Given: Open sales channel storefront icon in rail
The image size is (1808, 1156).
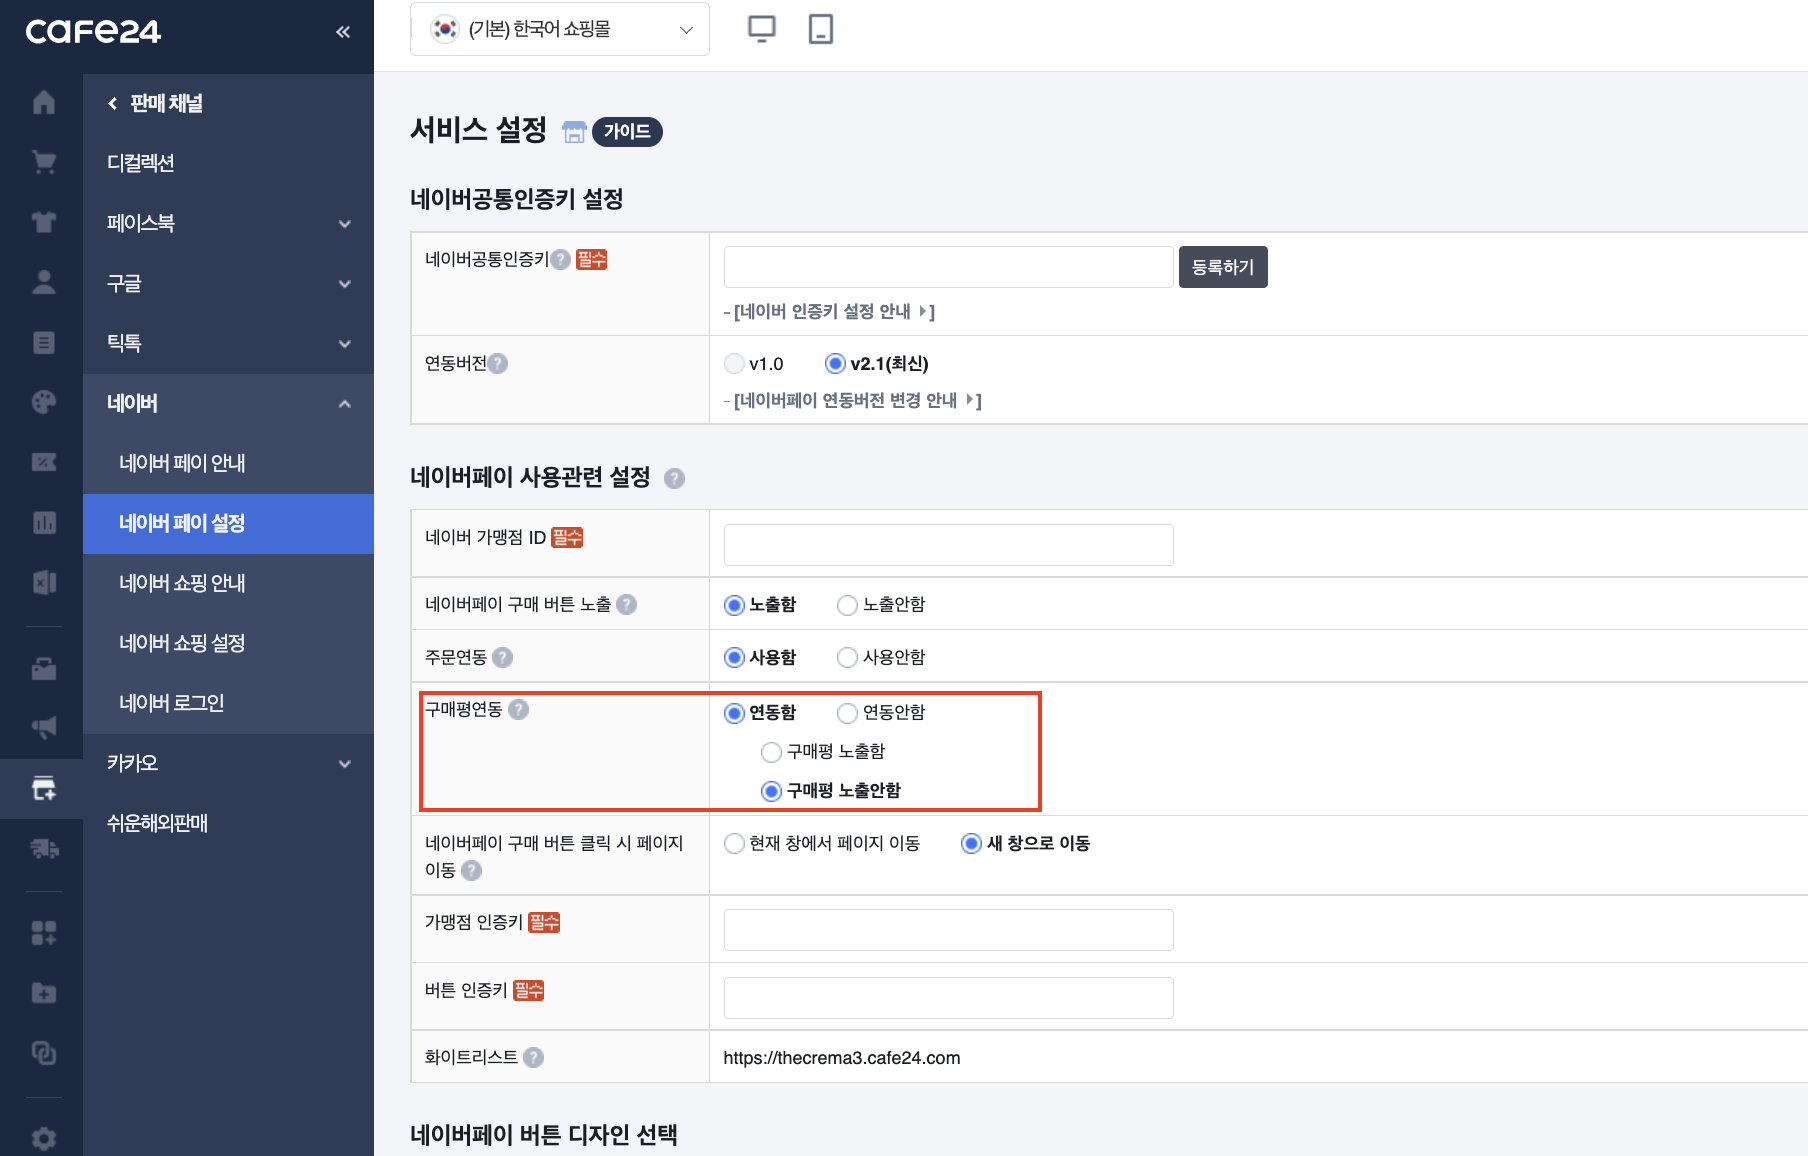Looking at the screenshot, I should pos(43,788).
